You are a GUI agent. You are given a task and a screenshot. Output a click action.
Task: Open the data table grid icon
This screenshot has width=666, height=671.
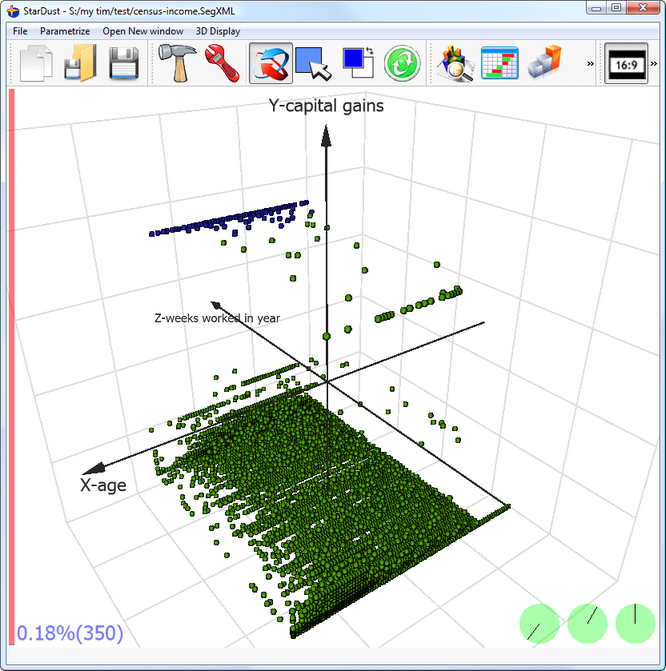click(x=500, y=63)
